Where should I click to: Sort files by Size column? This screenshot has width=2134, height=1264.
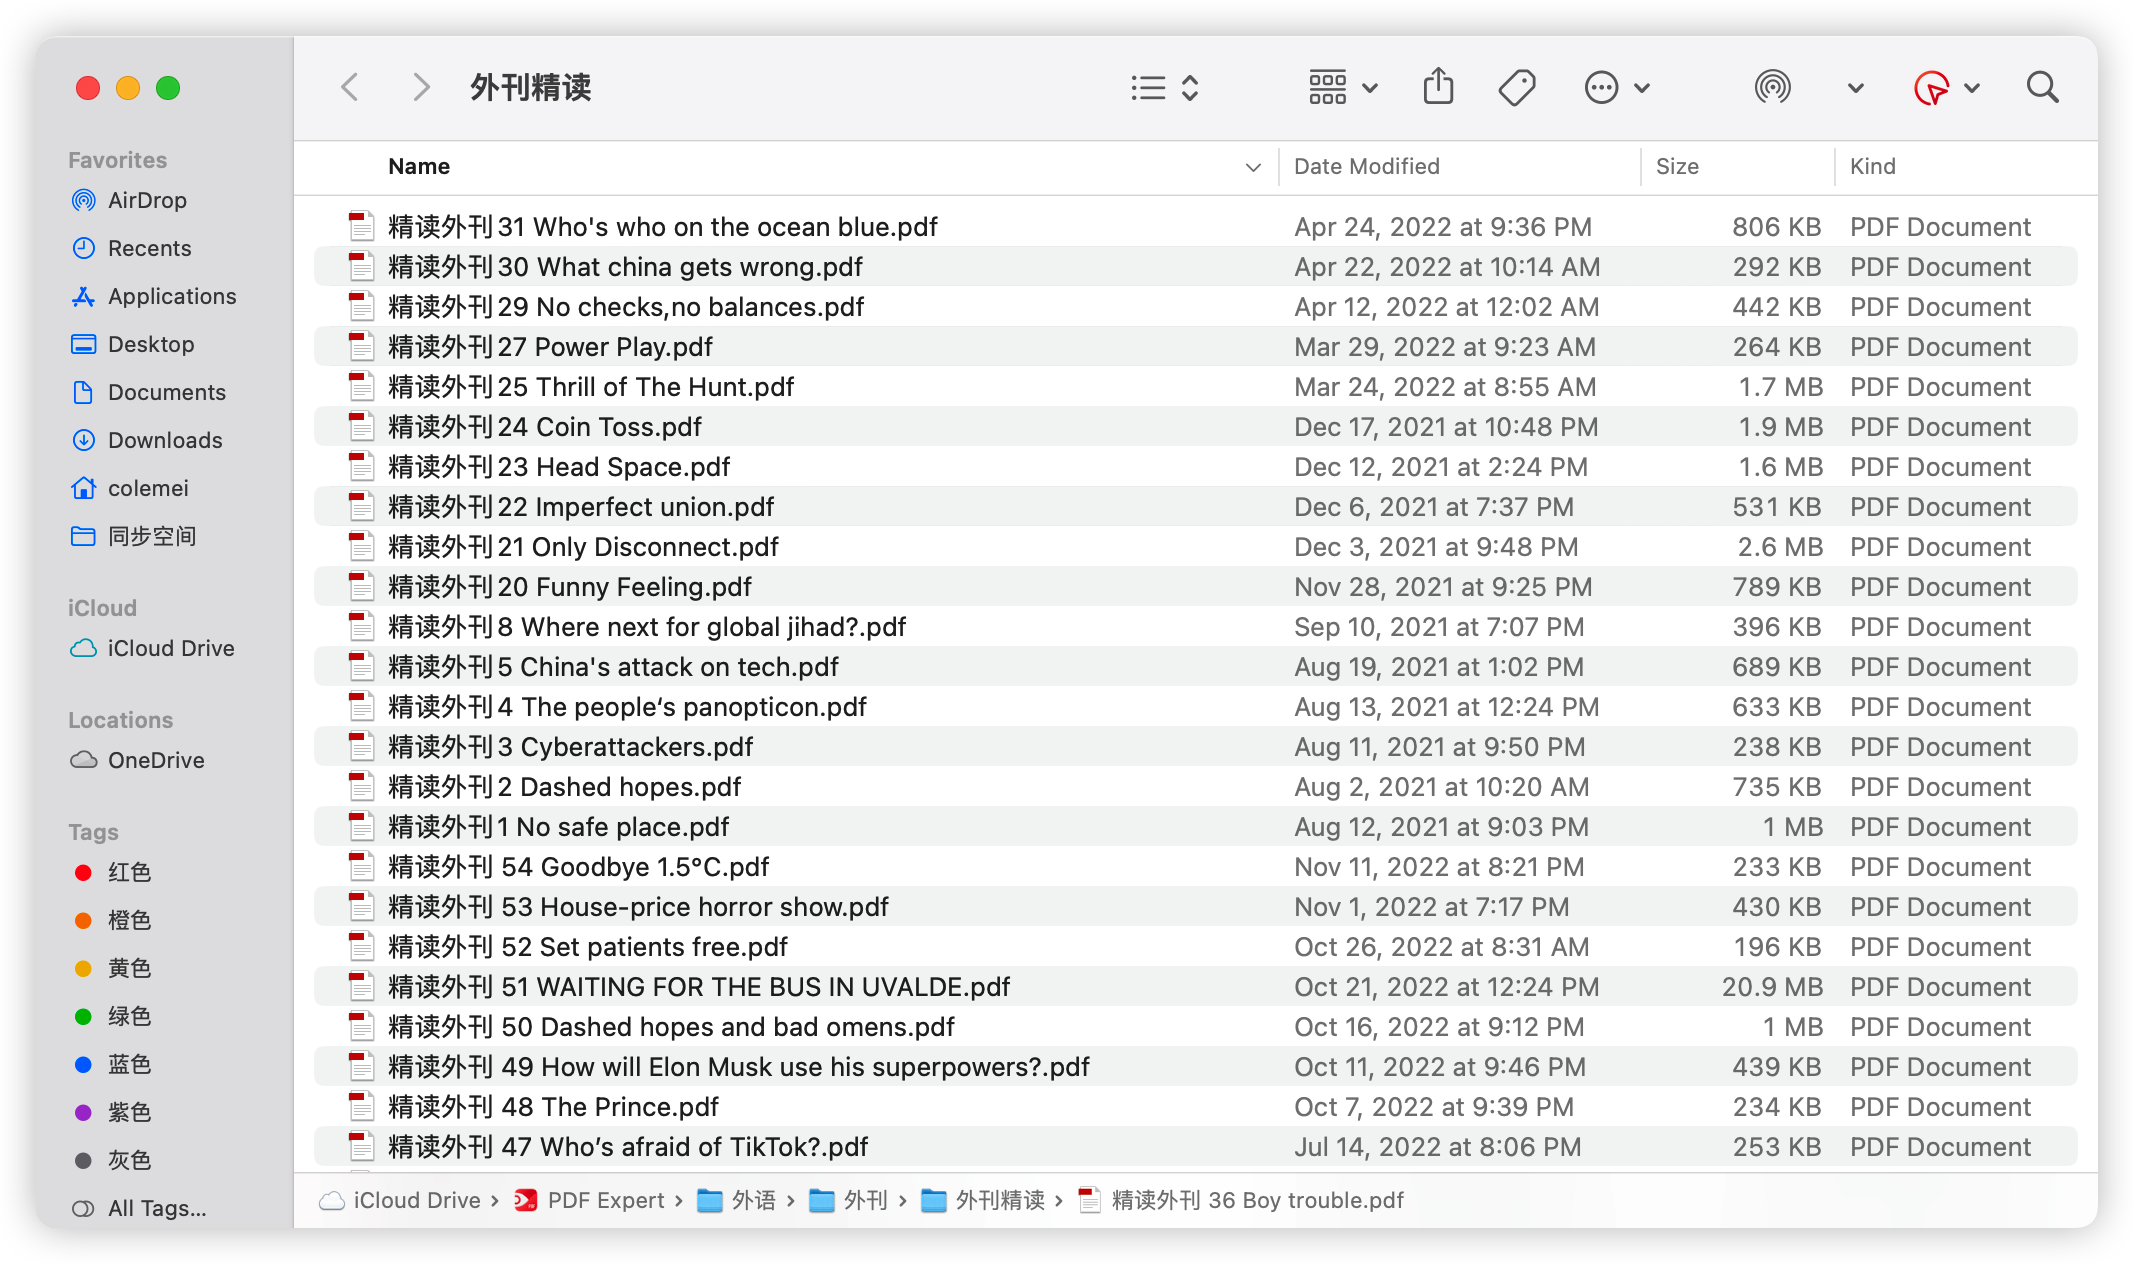click(1677, 167)
